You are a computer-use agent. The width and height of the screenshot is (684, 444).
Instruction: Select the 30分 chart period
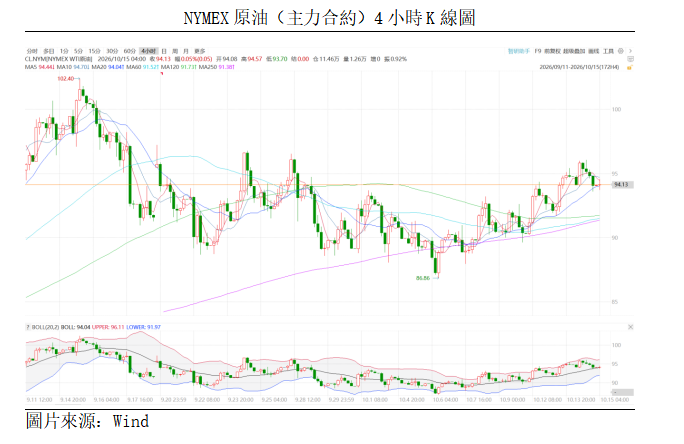[x=112, y=51]
